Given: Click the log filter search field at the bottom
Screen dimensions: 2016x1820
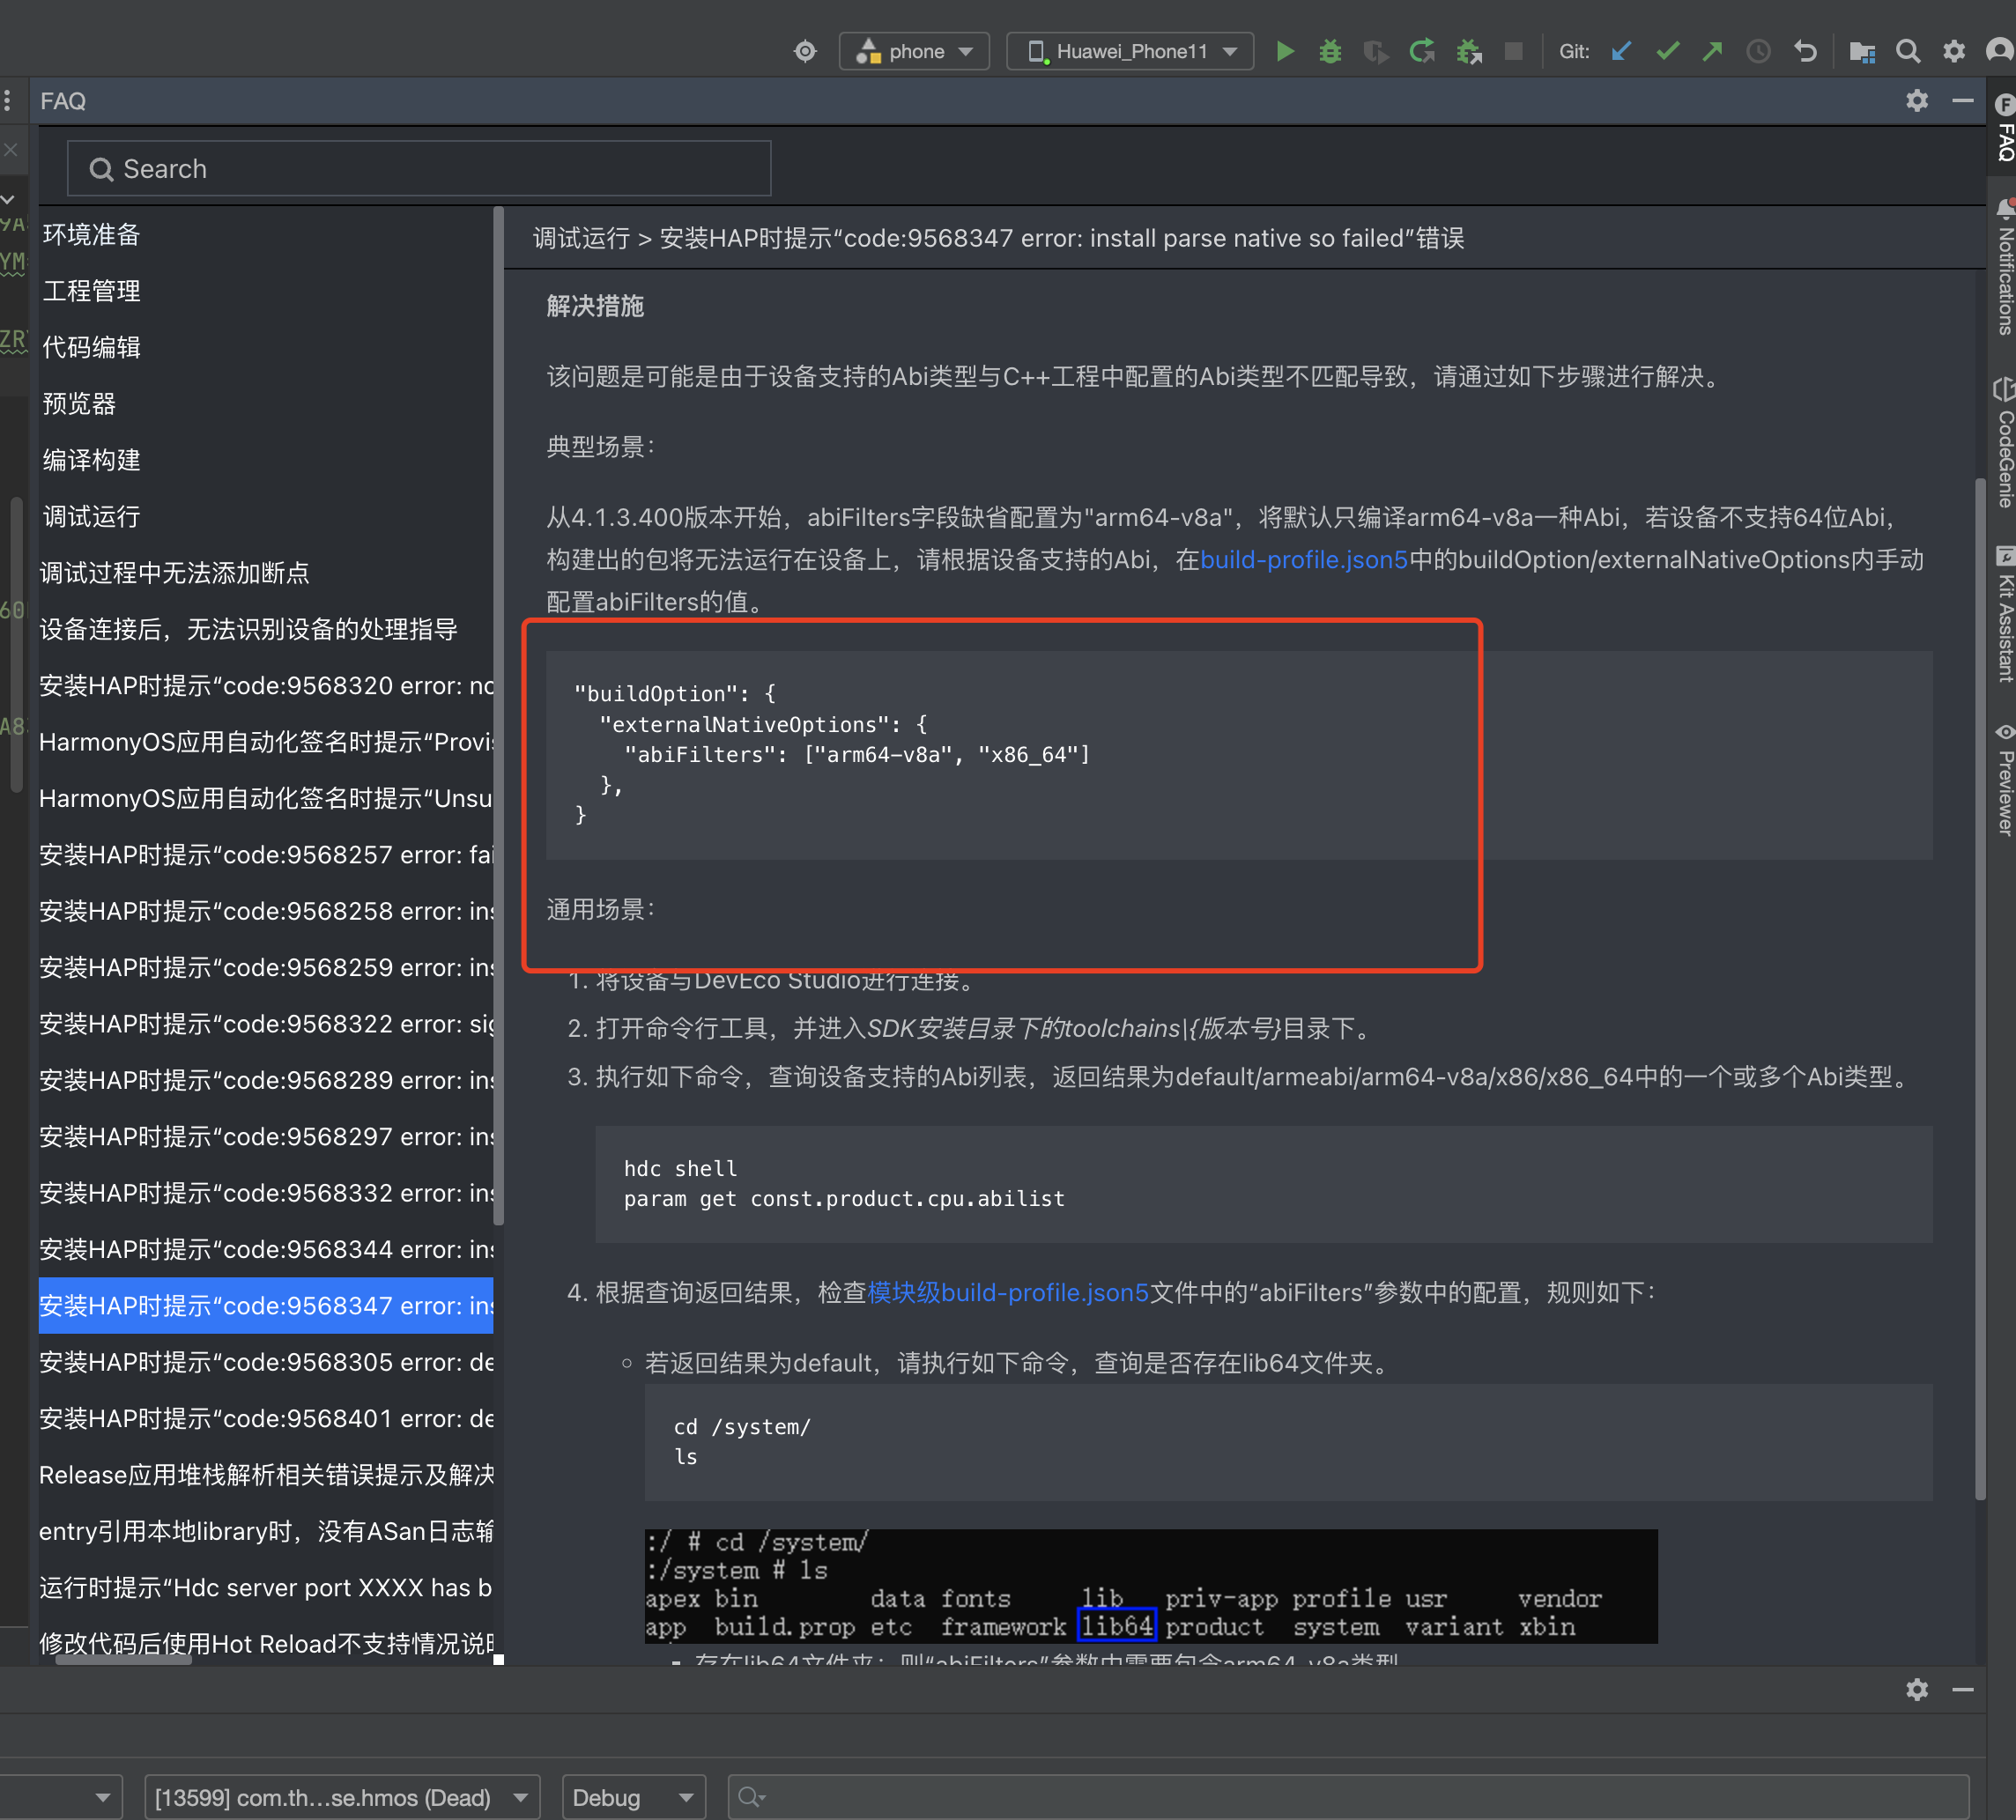Looking at the screenshot, I should [1348, 1798].
